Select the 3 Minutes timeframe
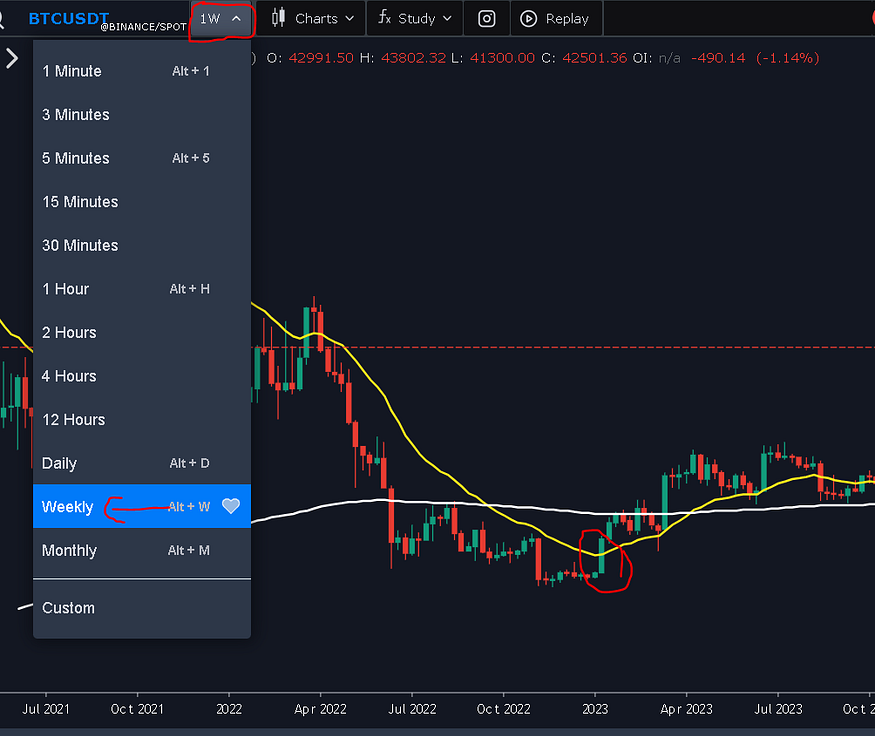Image resolution: width=875 pixels, height=736 pixels. tap(142, 115)
